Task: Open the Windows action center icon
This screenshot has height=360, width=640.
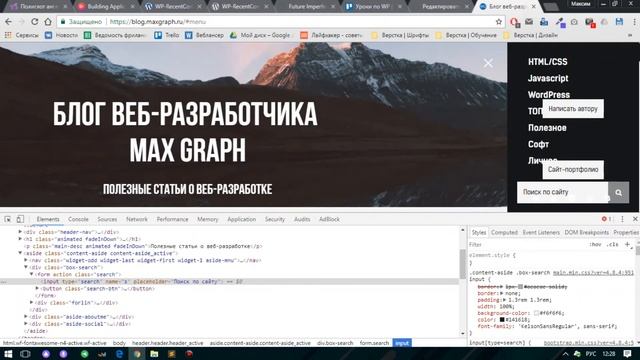Action: (627, 353)
